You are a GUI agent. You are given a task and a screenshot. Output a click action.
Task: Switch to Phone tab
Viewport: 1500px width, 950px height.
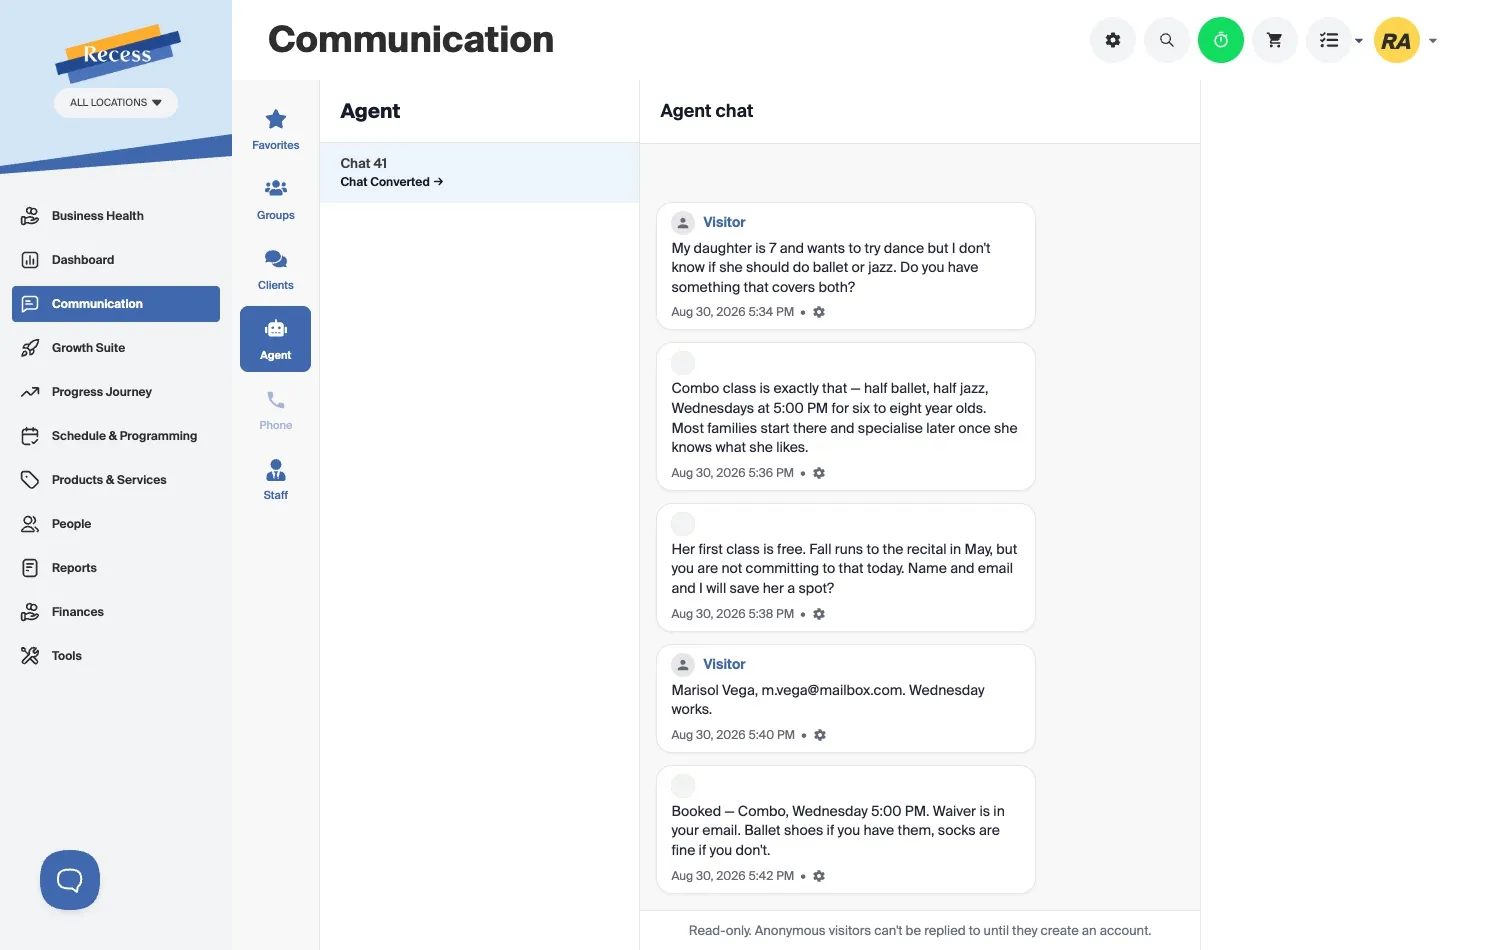click(276, 409)
